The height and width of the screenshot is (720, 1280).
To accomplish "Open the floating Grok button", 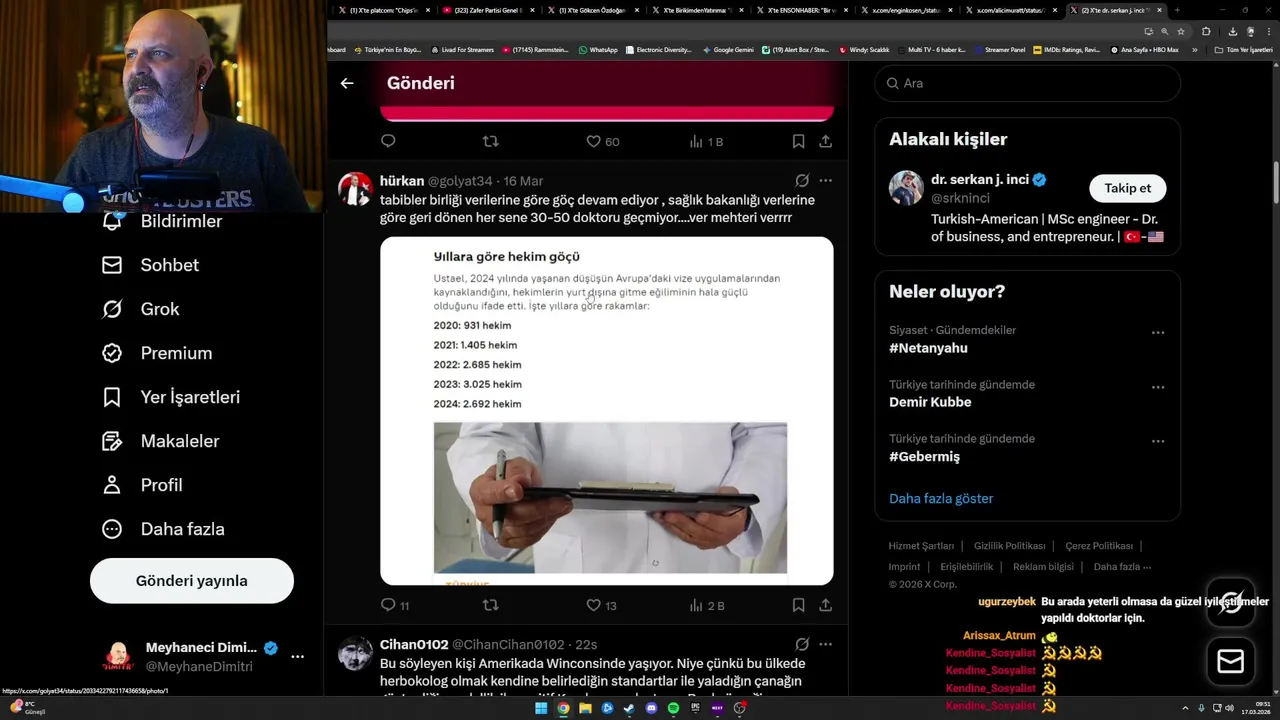I will click(x=1231, y=602).
